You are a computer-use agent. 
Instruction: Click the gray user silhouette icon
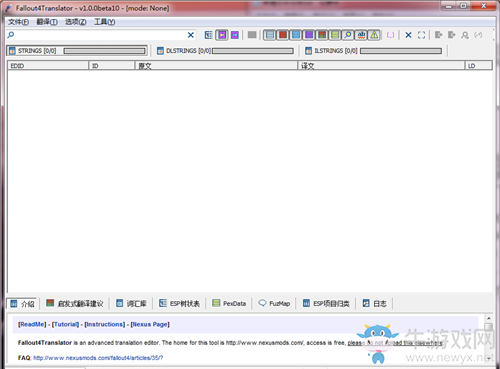tap(465, 35)
